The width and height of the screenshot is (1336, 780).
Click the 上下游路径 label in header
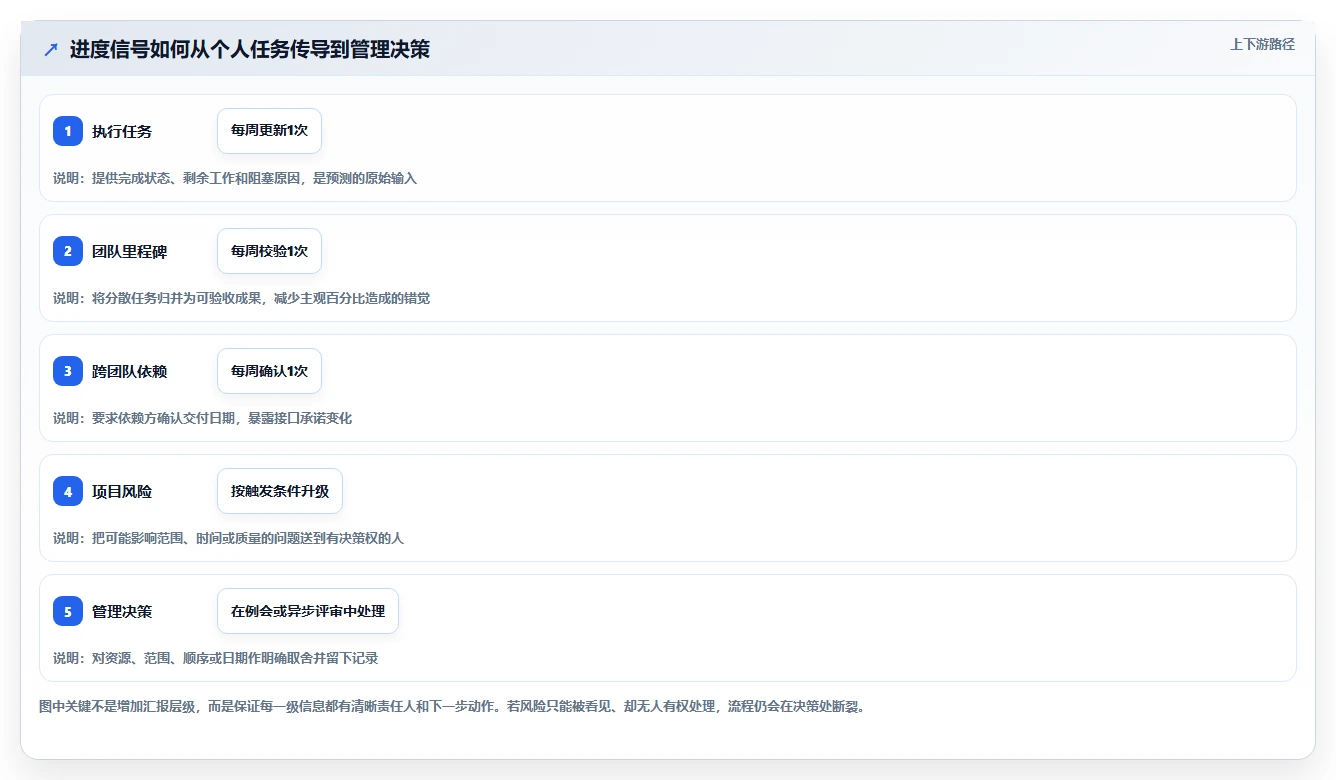click(1262, 44)
